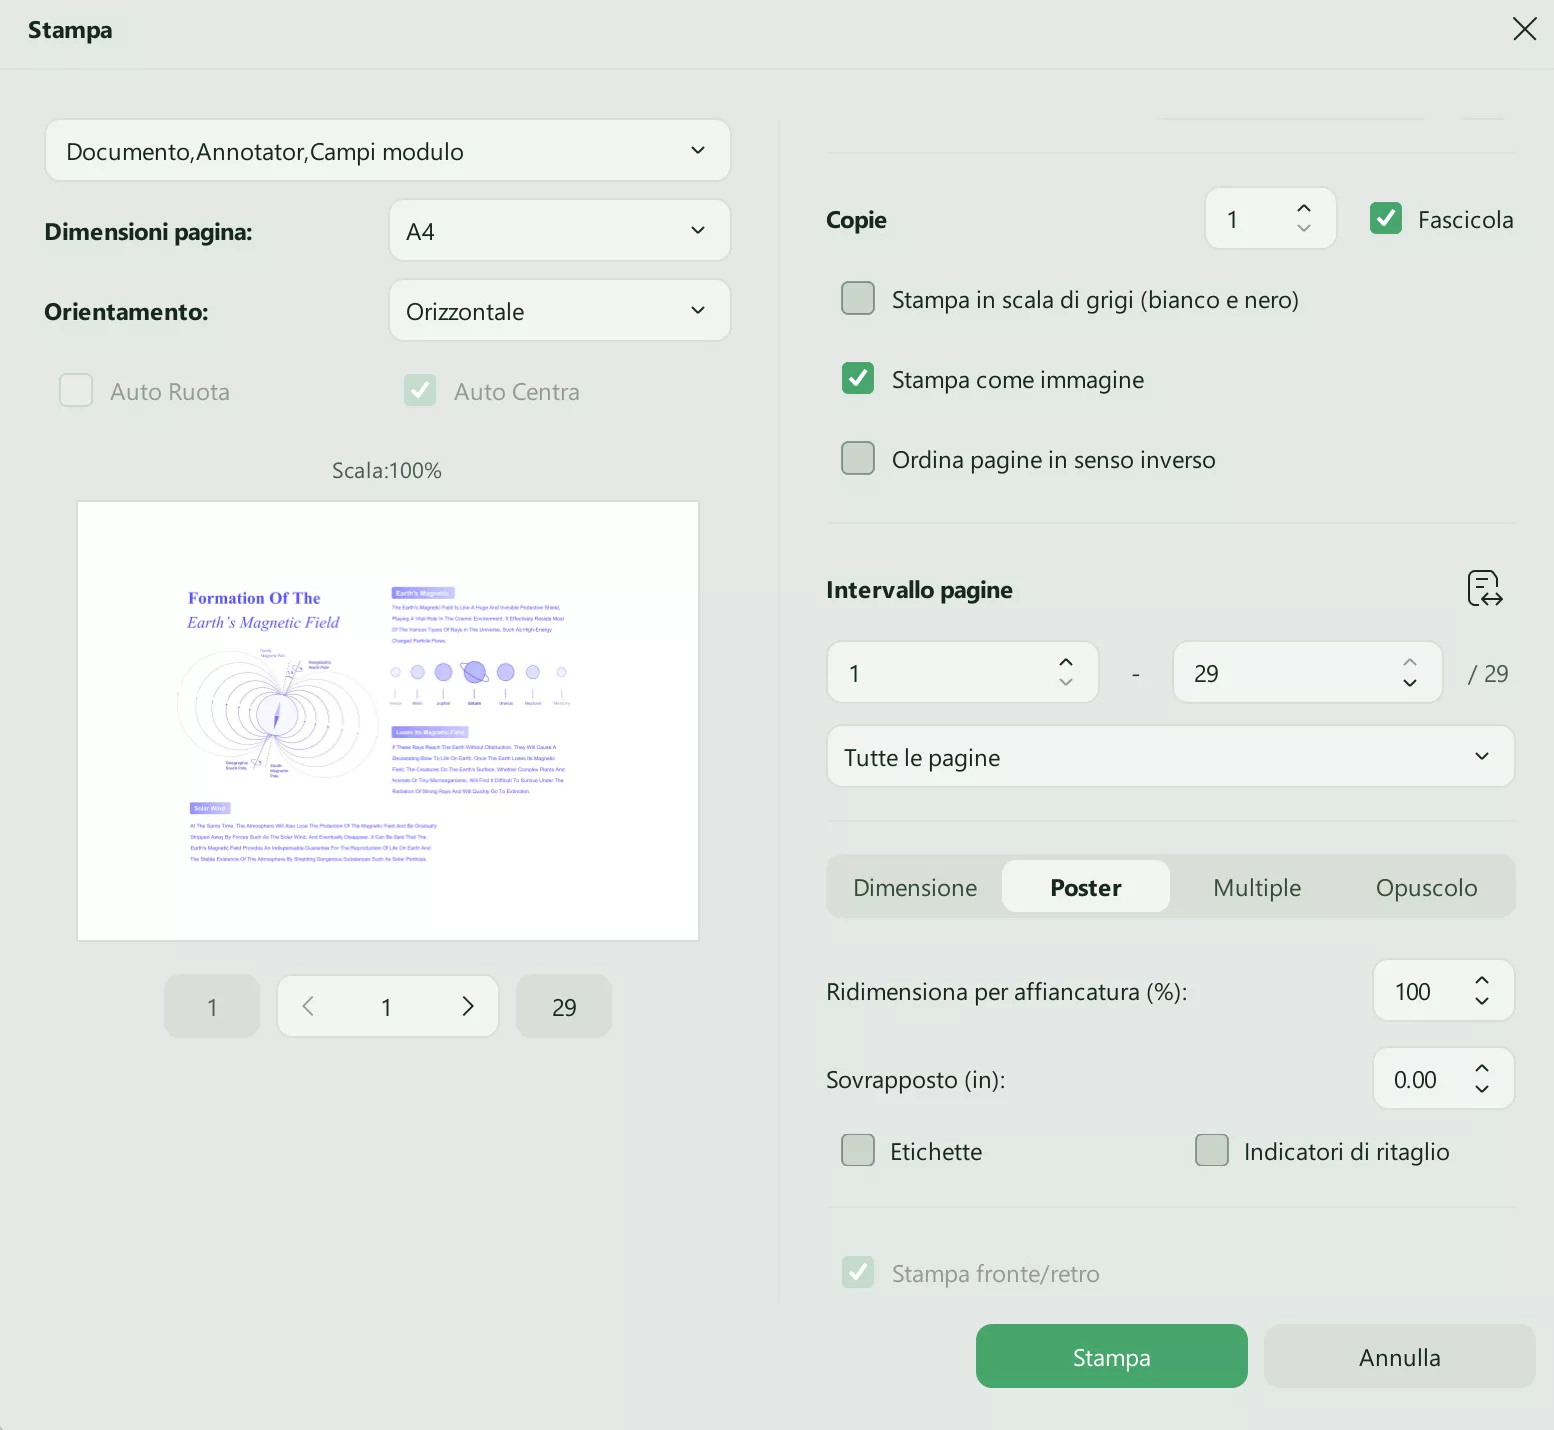Decrease the end page of range
The image size is (1554, 1430).
(x=1410, y=683)
